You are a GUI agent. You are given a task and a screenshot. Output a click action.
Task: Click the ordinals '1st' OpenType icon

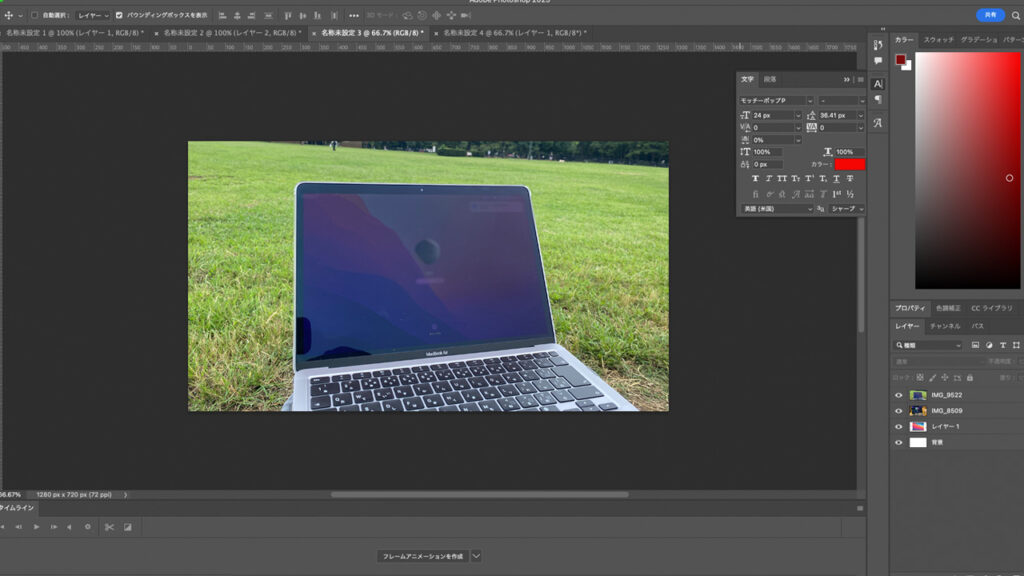click(x=837, y=194)
